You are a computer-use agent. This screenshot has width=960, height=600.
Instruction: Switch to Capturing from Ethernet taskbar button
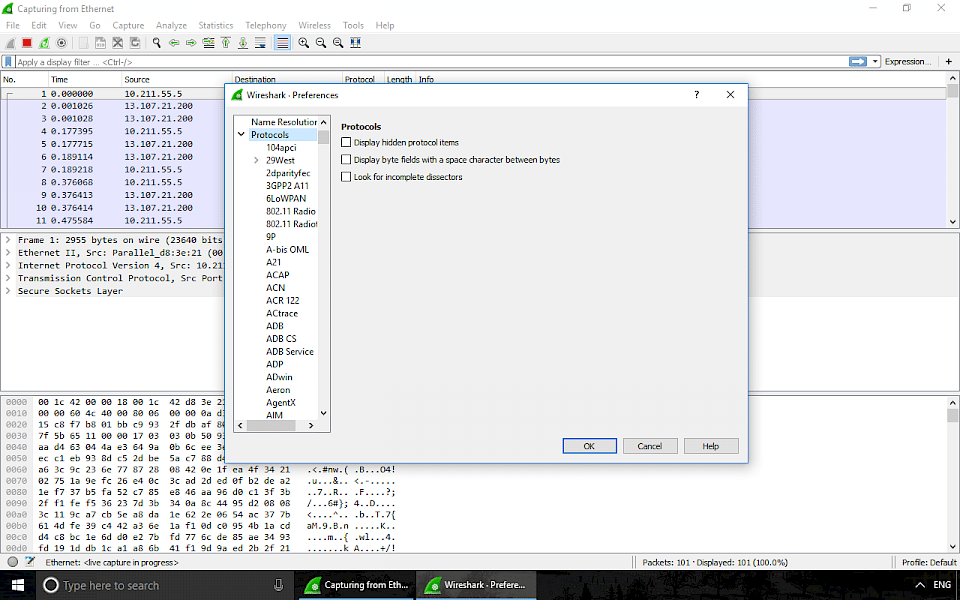[x=356, y=585]
